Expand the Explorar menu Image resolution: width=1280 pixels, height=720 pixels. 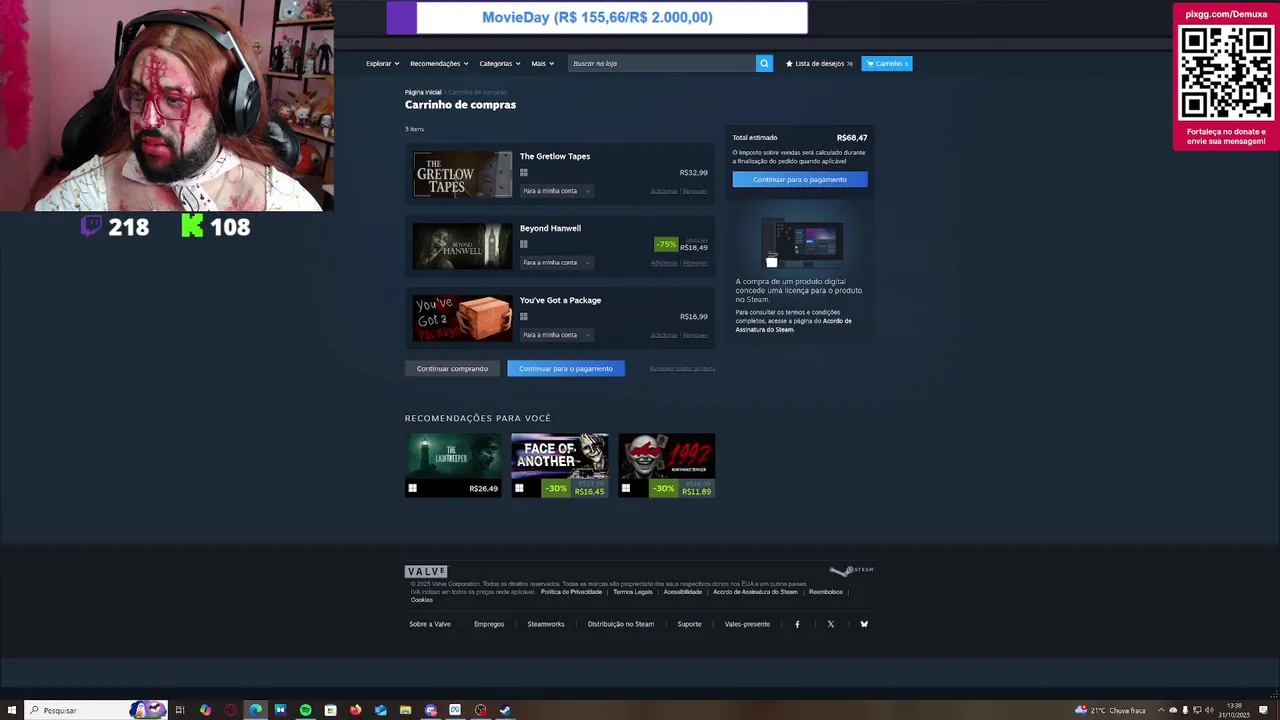coord(382,63)
